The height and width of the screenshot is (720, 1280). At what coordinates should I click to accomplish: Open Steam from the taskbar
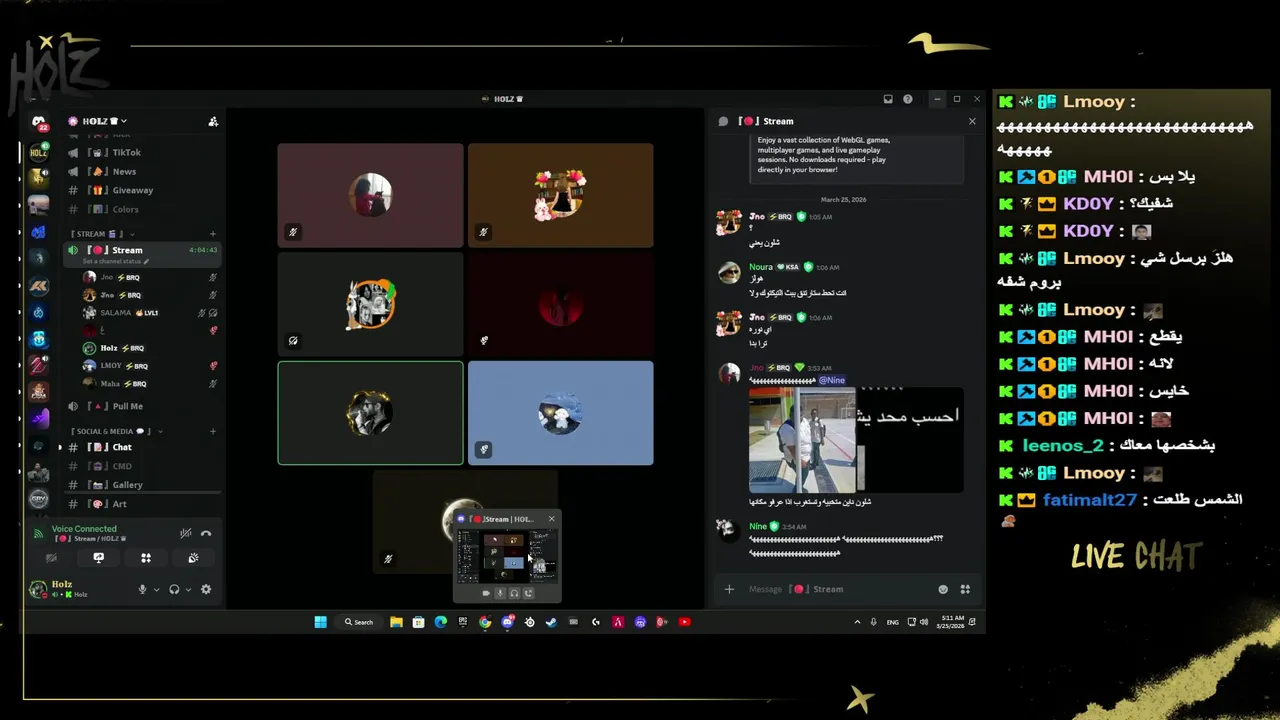pyautogui.click(x=551, y=622)
